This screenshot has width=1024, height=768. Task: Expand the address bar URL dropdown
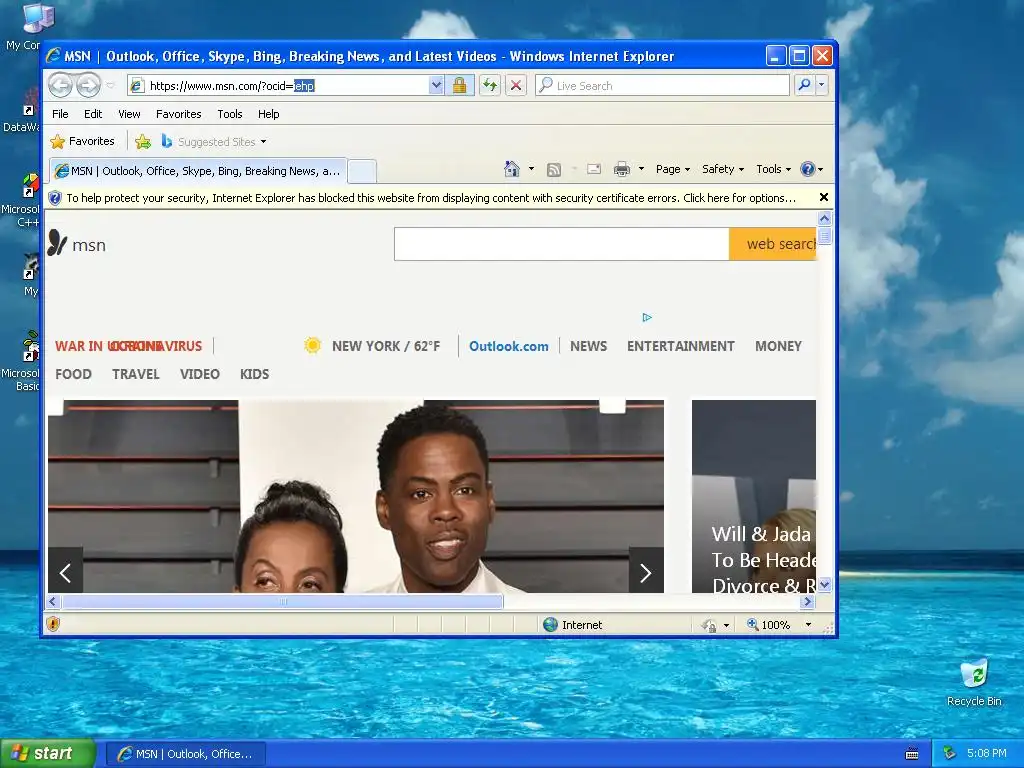point(436,86)
